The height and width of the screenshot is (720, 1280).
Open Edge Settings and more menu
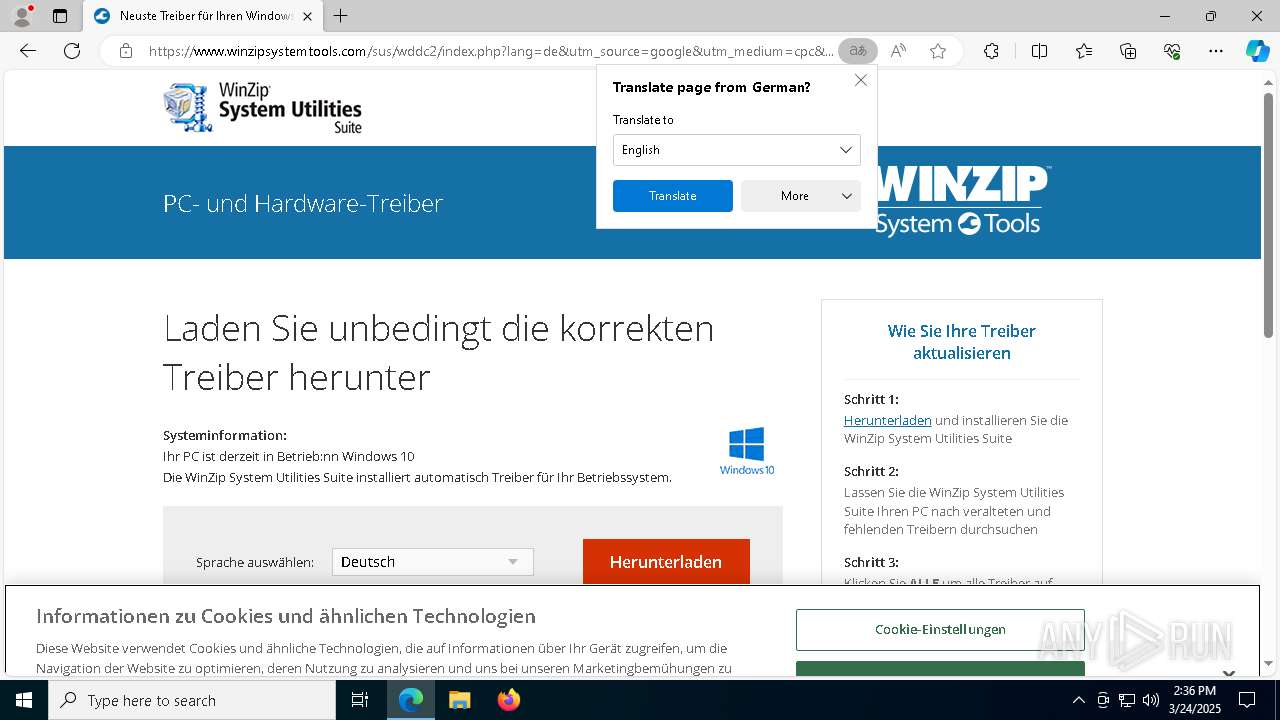coord(1216,51)
